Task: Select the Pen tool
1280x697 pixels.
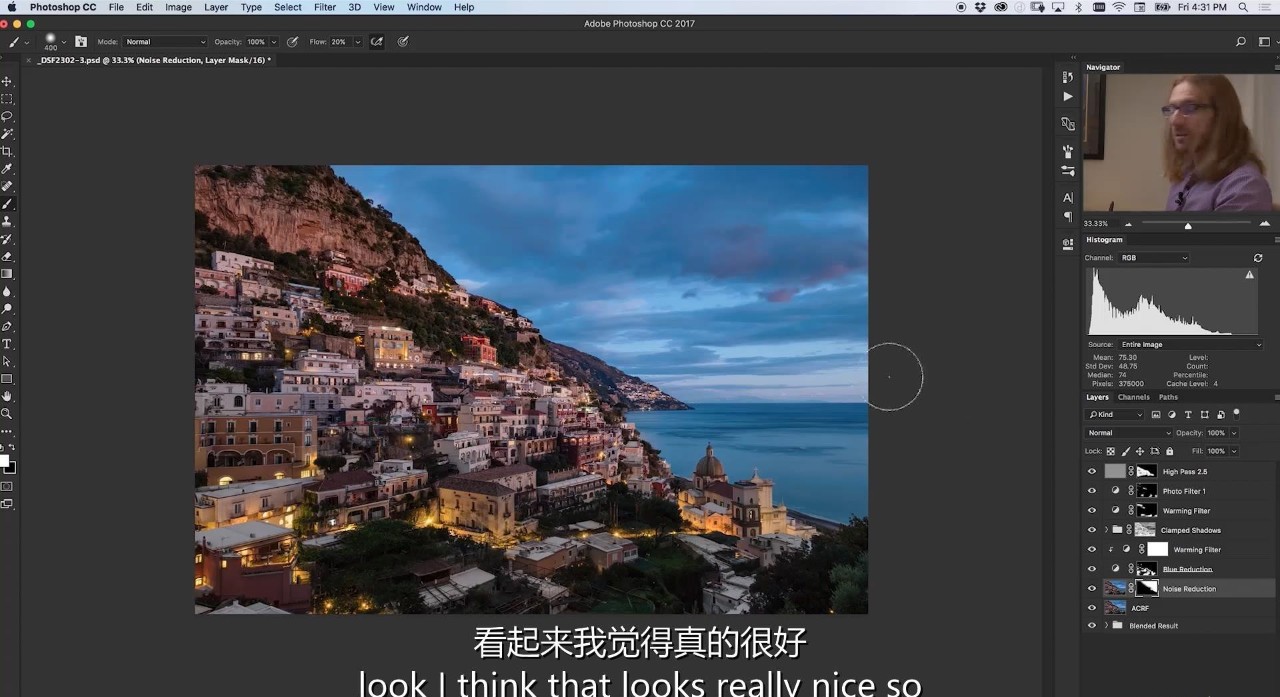Action: click(x=7, y=326)
